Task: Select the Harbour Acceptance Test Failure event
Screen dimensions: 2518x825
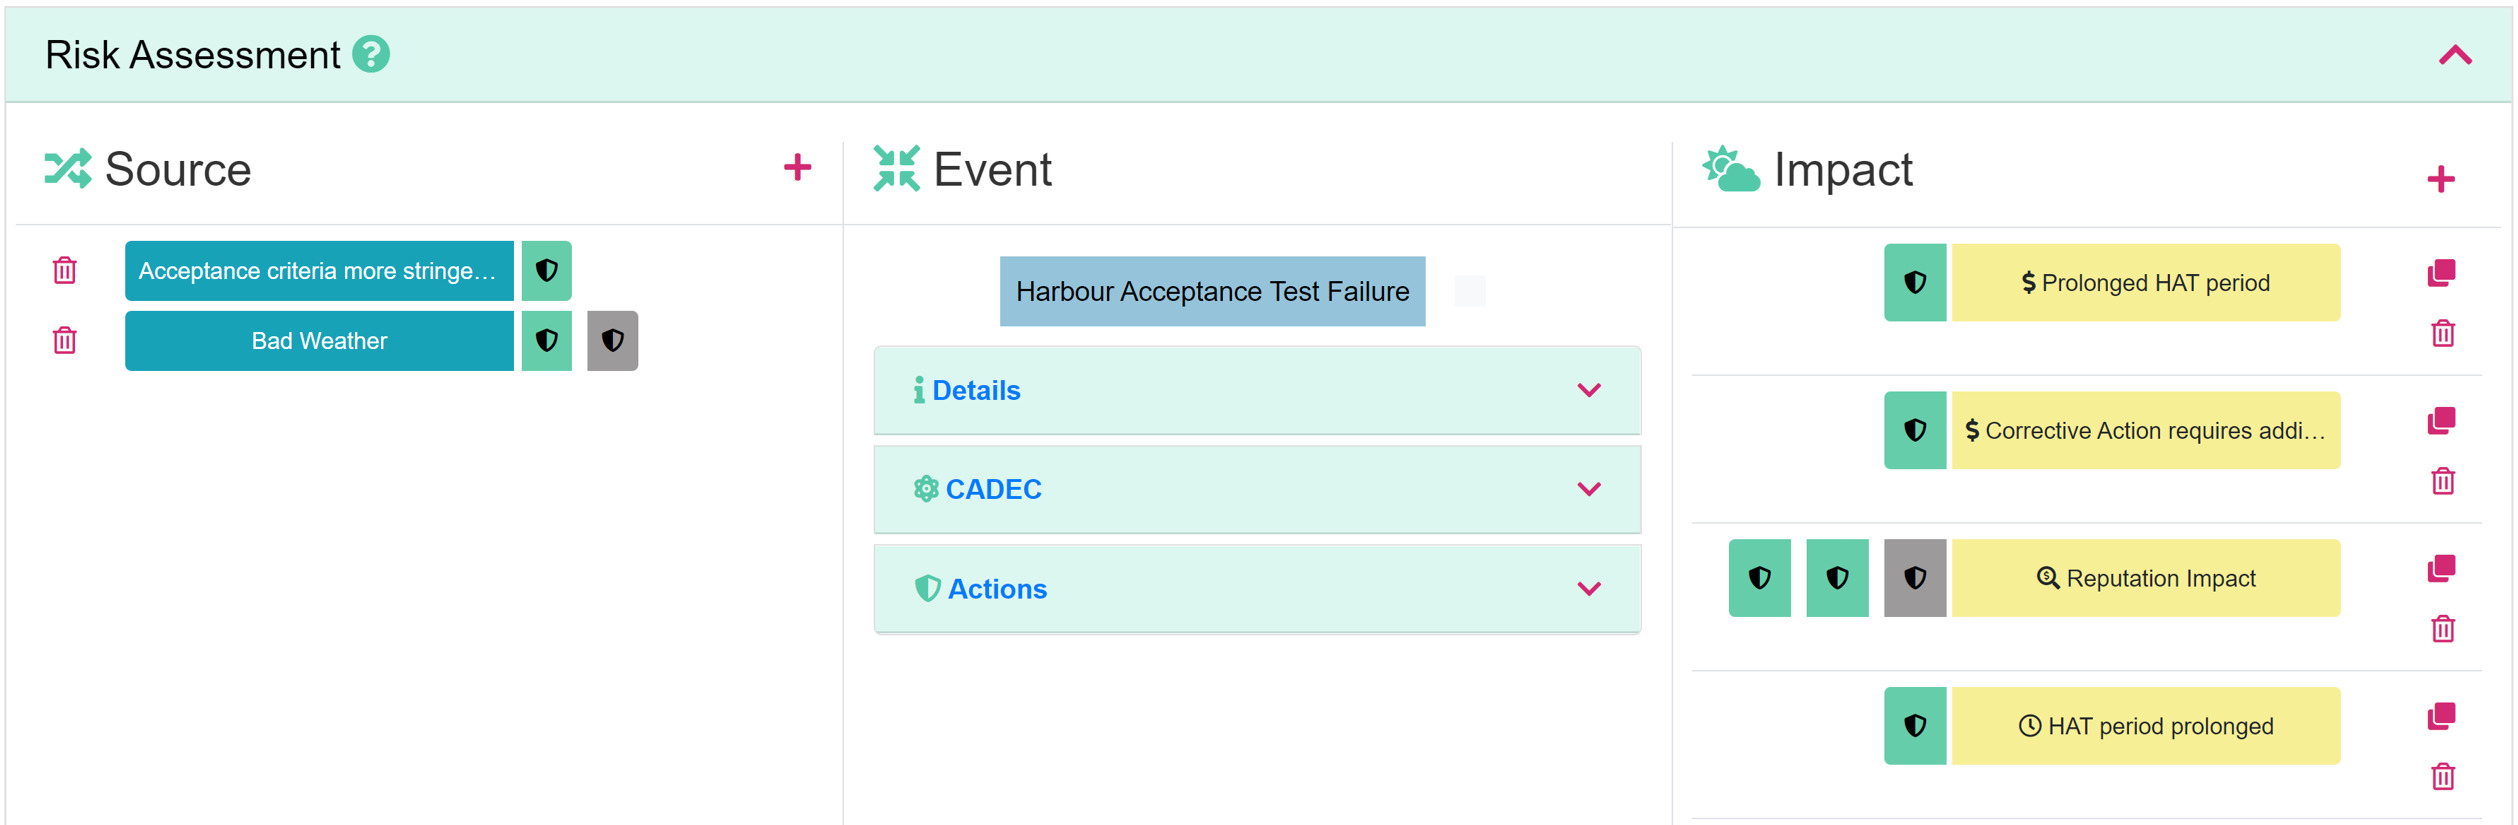Action: point(1212,291)
